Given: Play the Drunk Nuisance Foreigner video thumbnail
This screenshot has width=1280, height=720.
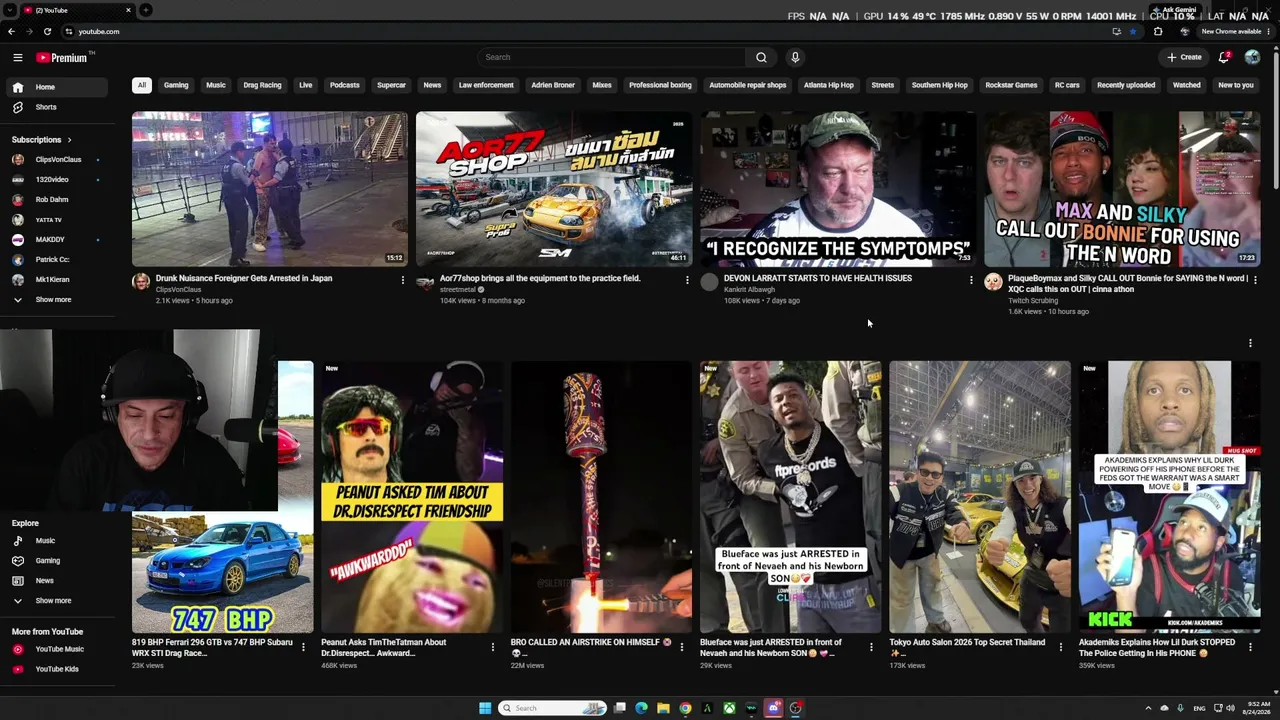Looking at the screenshot, I should point(270,189).
